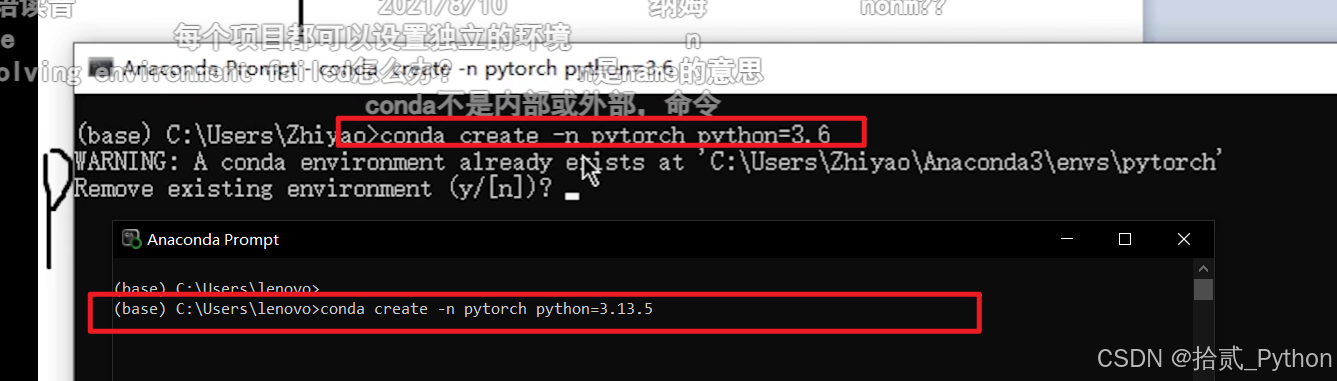Click the "WARNING: A conda environment already exists" line
The width and height of the screenshot is (1337, 381).
point(648,161)
